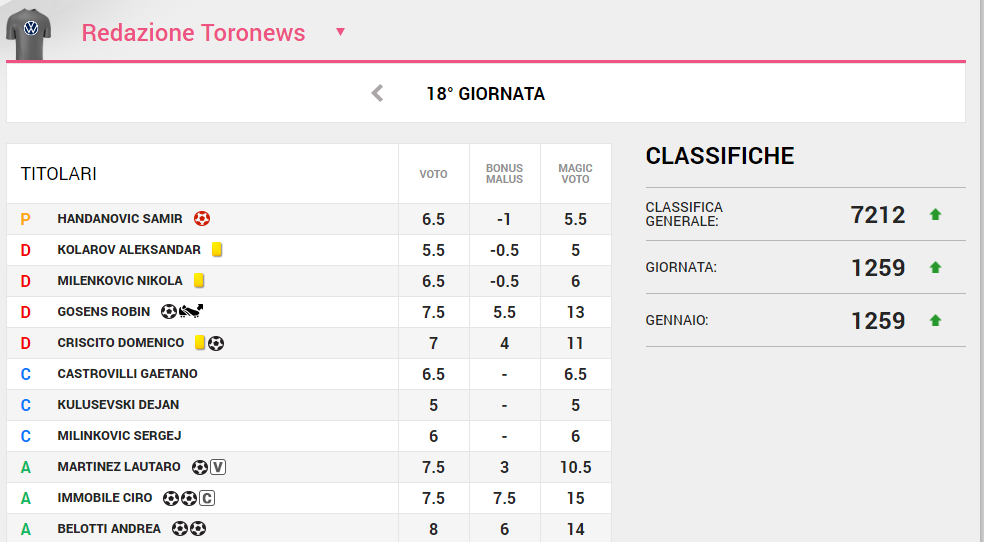Image resolution: width=984 pixels, height=542 pixels.
Task: Click the goal ball icon next to Criscito
Action: pyautogui.click(x=216, y=342)
